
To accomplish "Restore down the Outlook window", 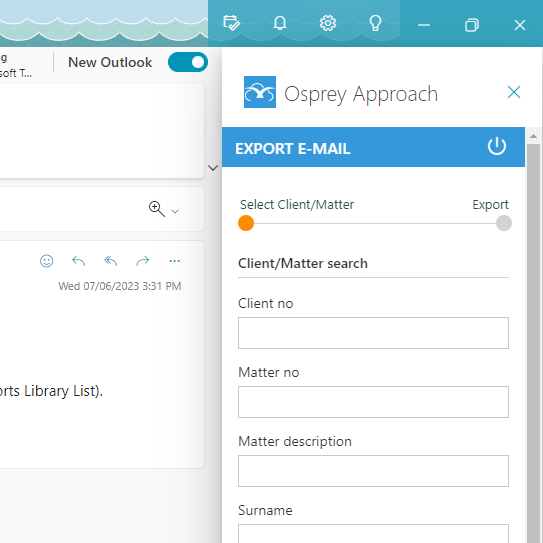I will click(x=472, y=25).
